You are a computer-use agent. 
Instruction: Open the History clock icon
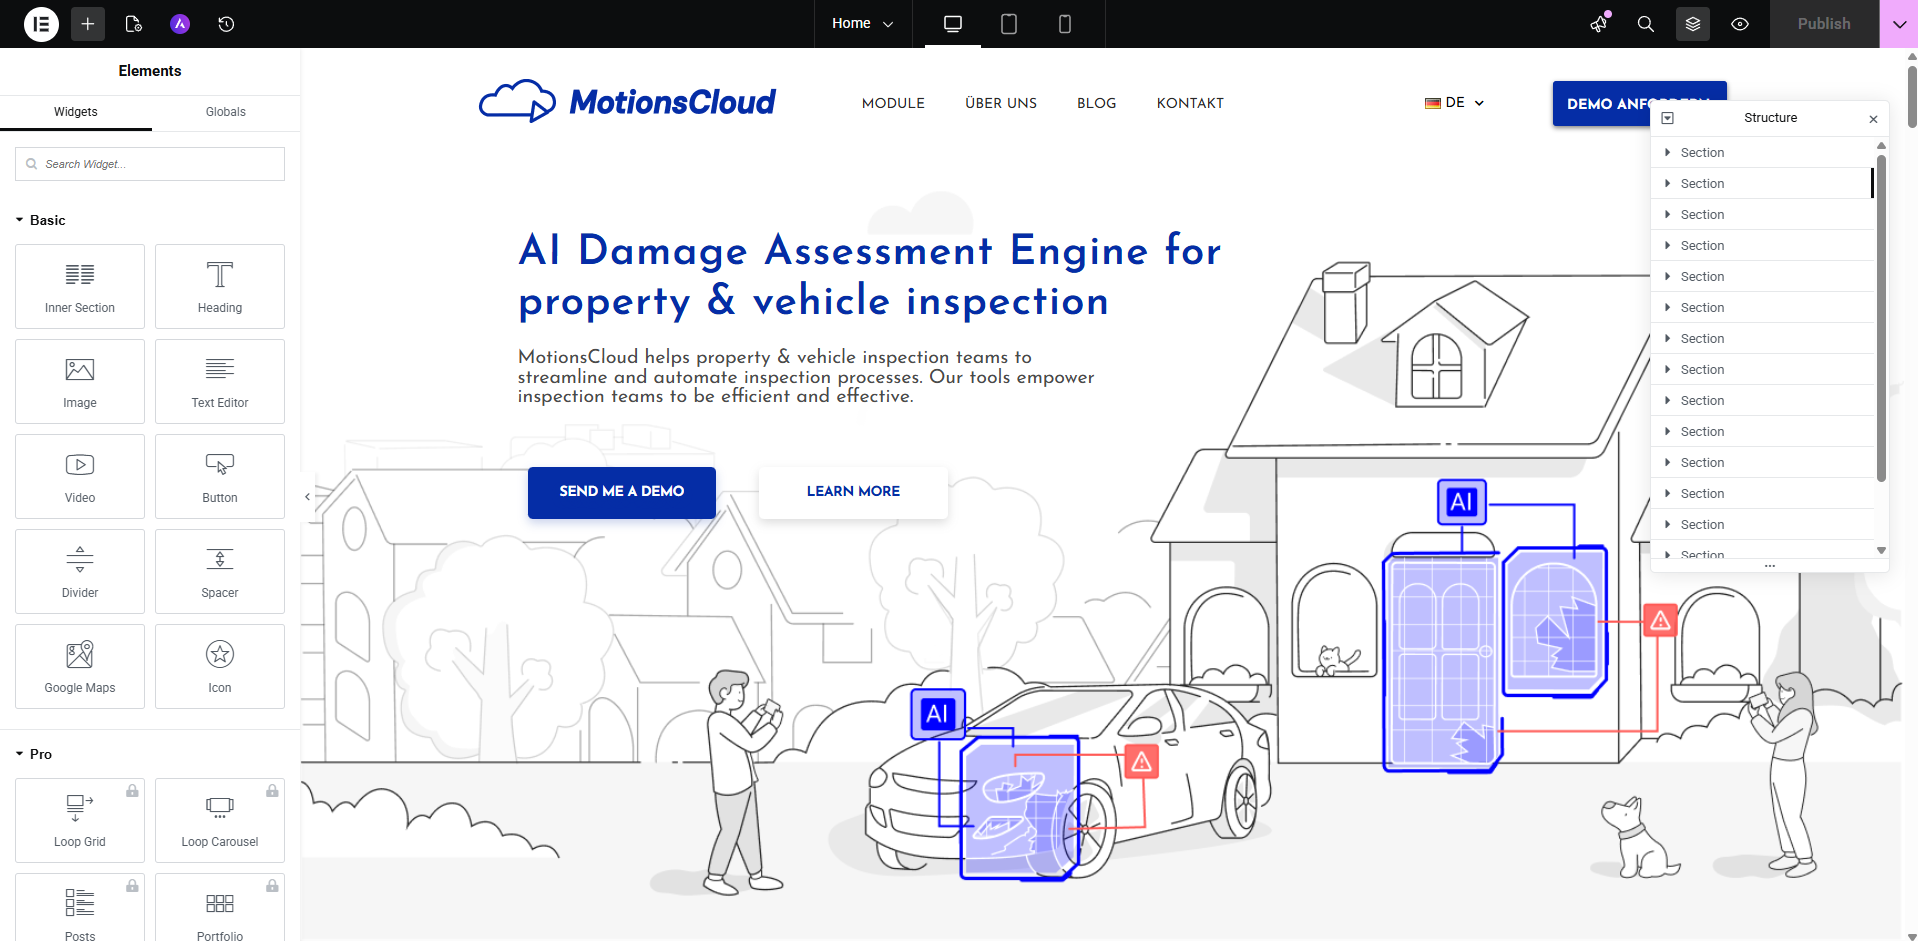(x=226, y=24)
